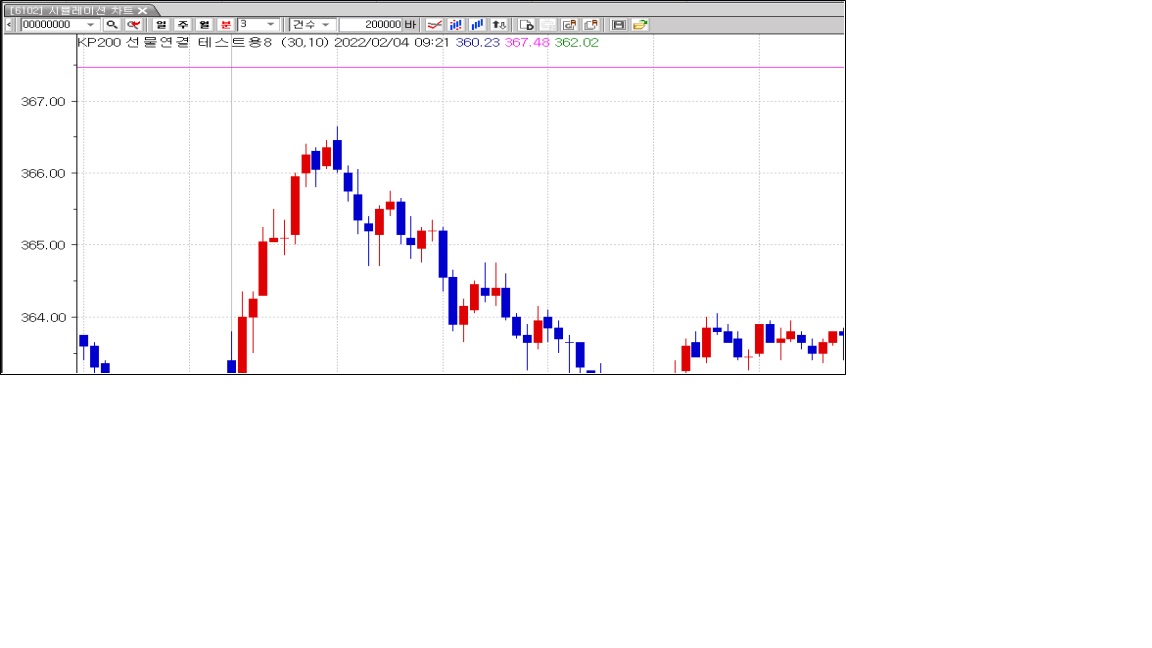Viewport: 1152px width, 648px height.
Task: Click the left arrow button before the code field
Action: tap(10, 24)
